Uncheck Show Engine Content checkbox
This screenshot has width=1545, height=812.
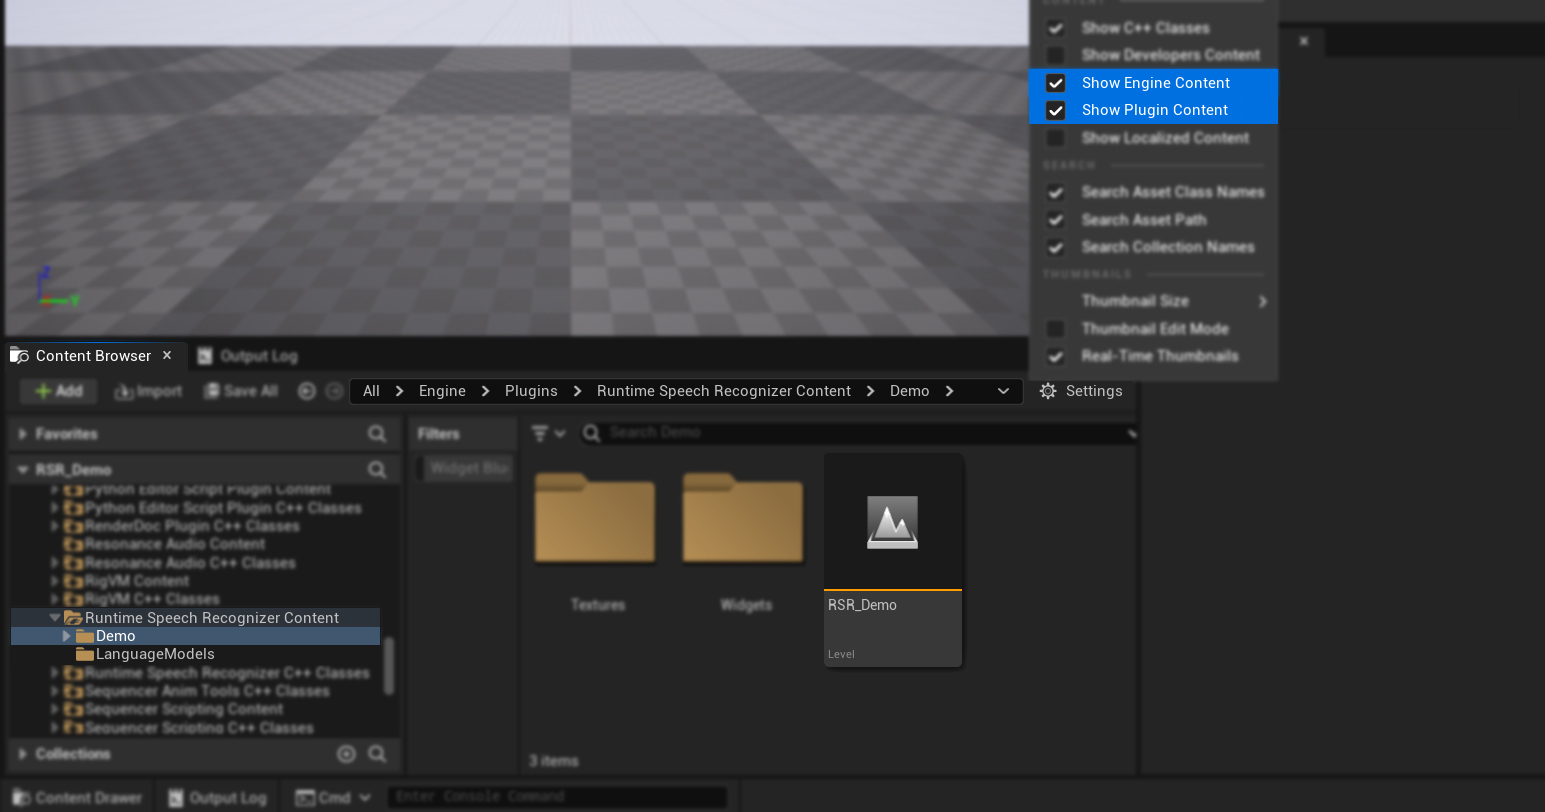tap(1055, 83)
